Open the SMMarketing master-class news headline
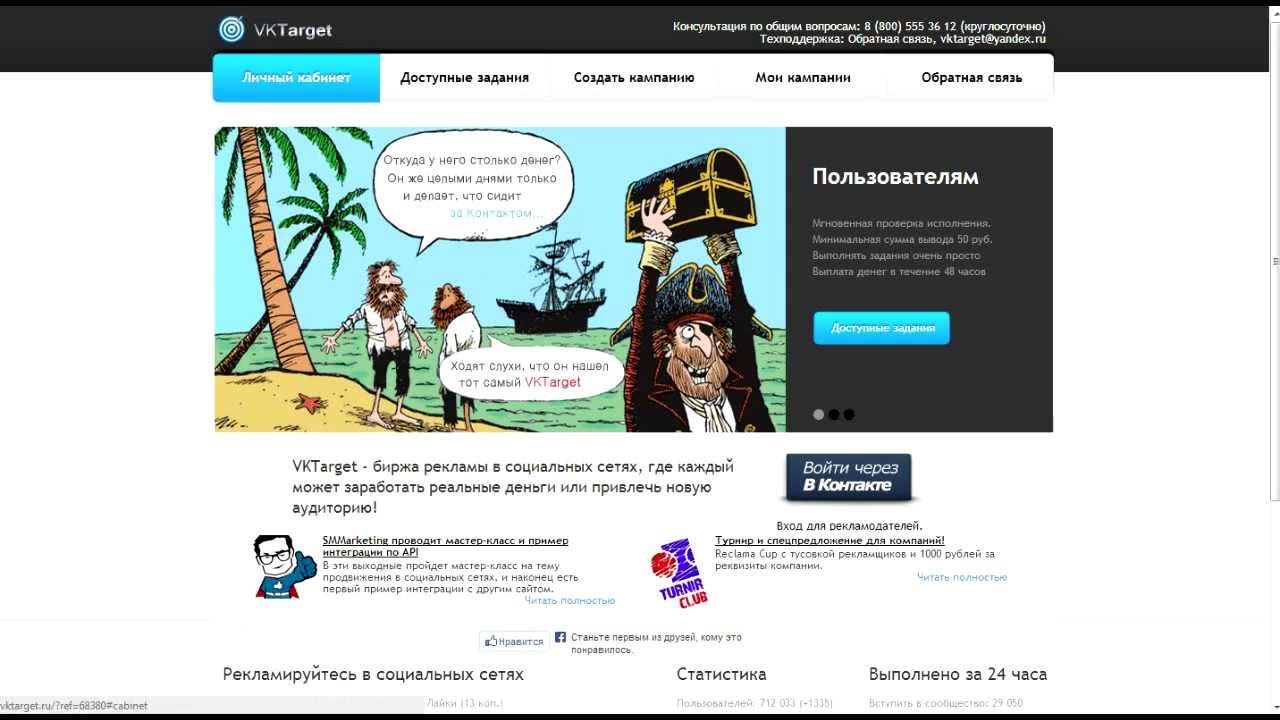This screenshot has height=720, width=1280. point(445,546)
